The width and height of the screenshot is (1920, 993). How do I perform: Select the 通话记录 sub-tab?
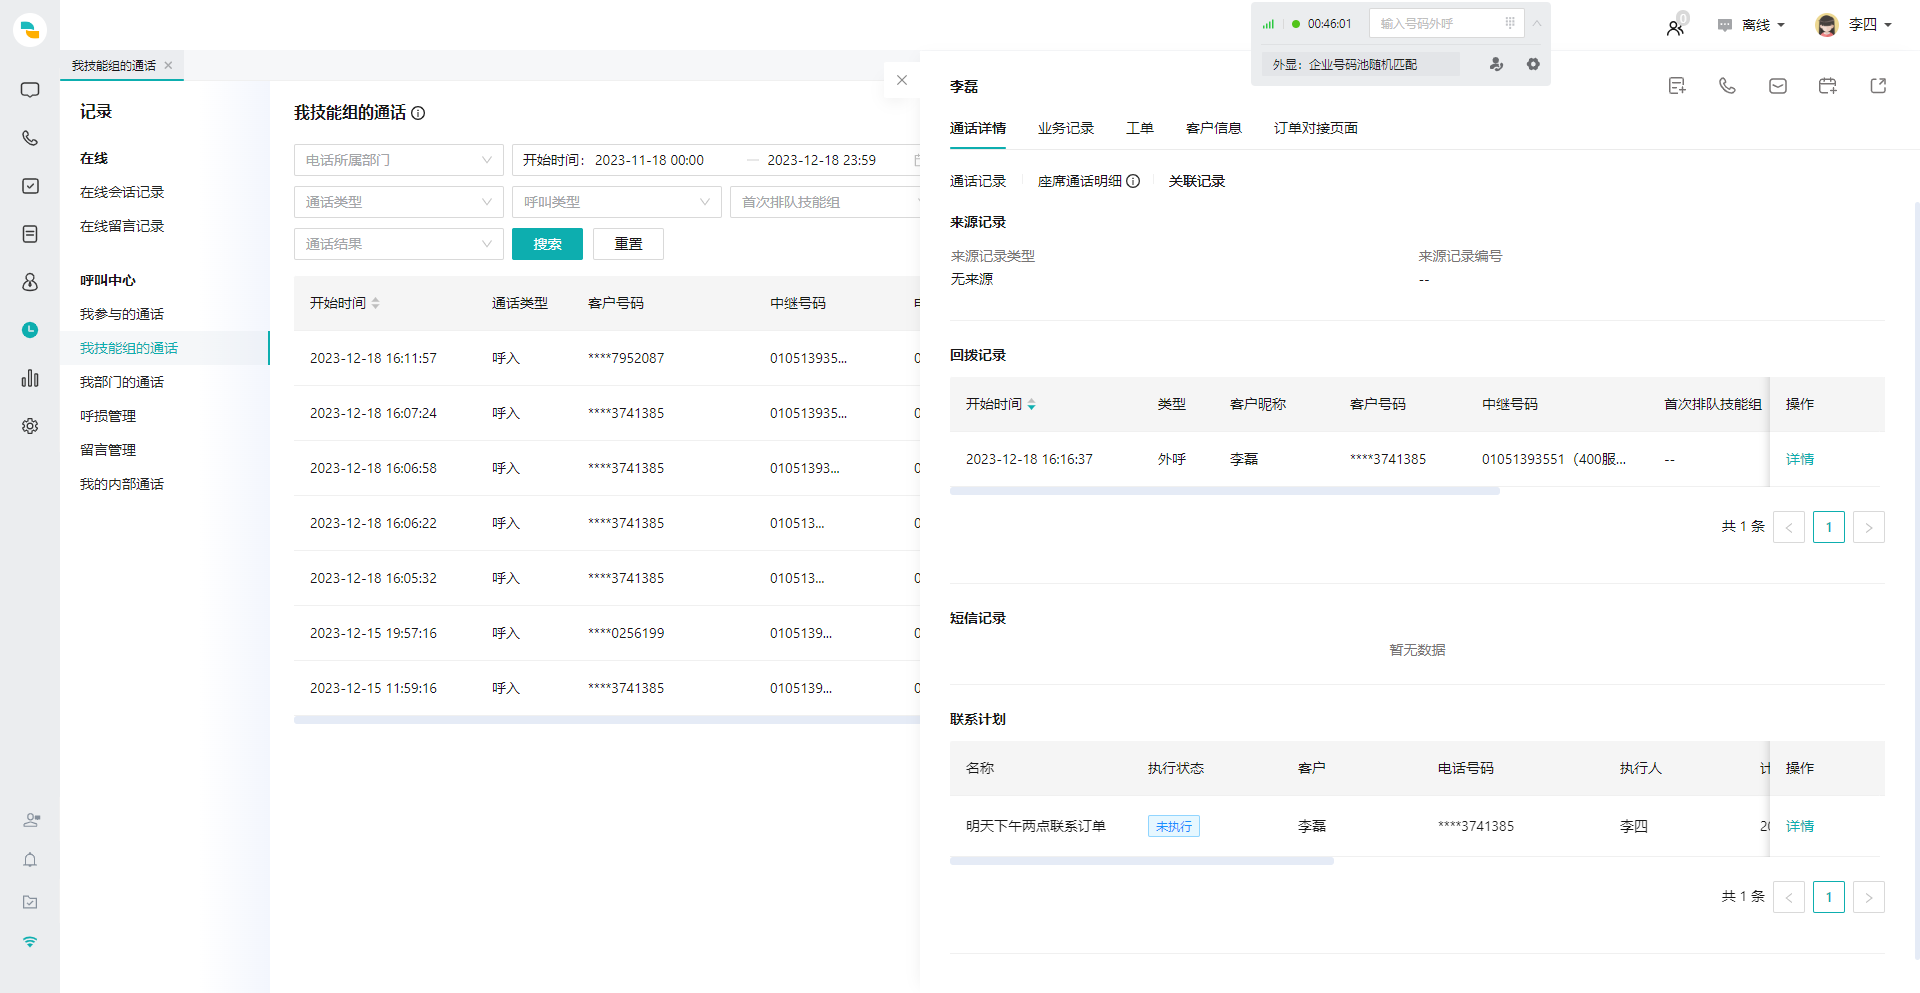pos(978,181)
